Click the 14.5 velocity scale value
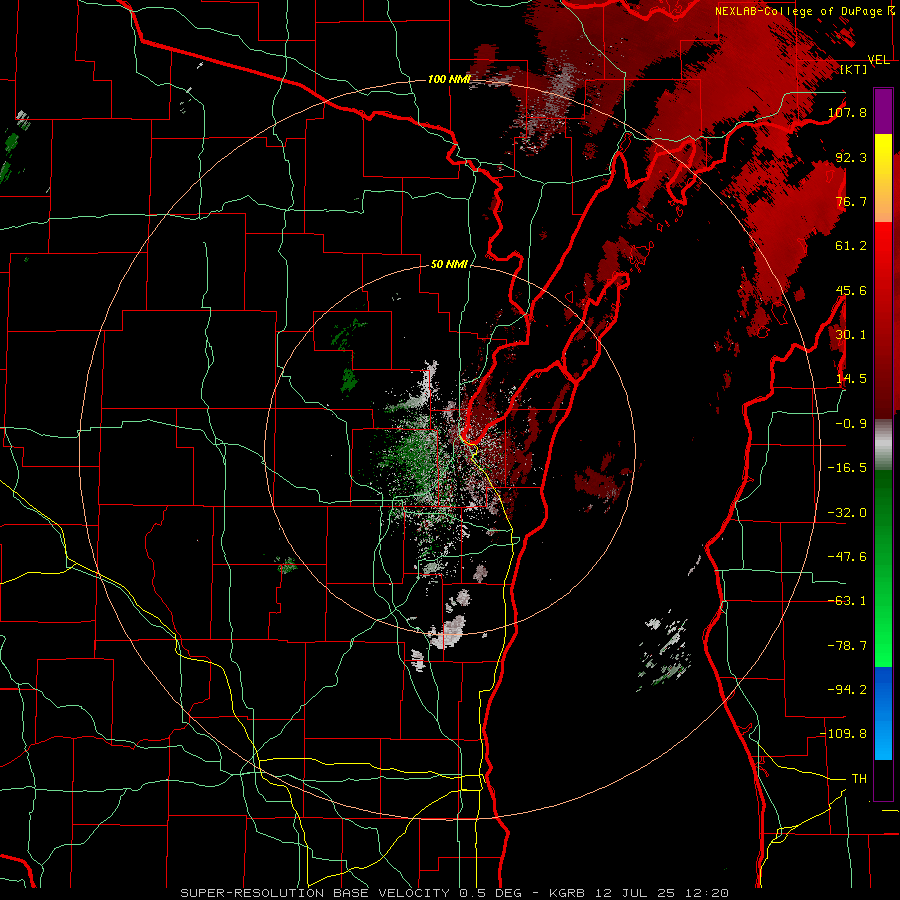This screenshot has width=900, height=900. click(x=851, y=379)
